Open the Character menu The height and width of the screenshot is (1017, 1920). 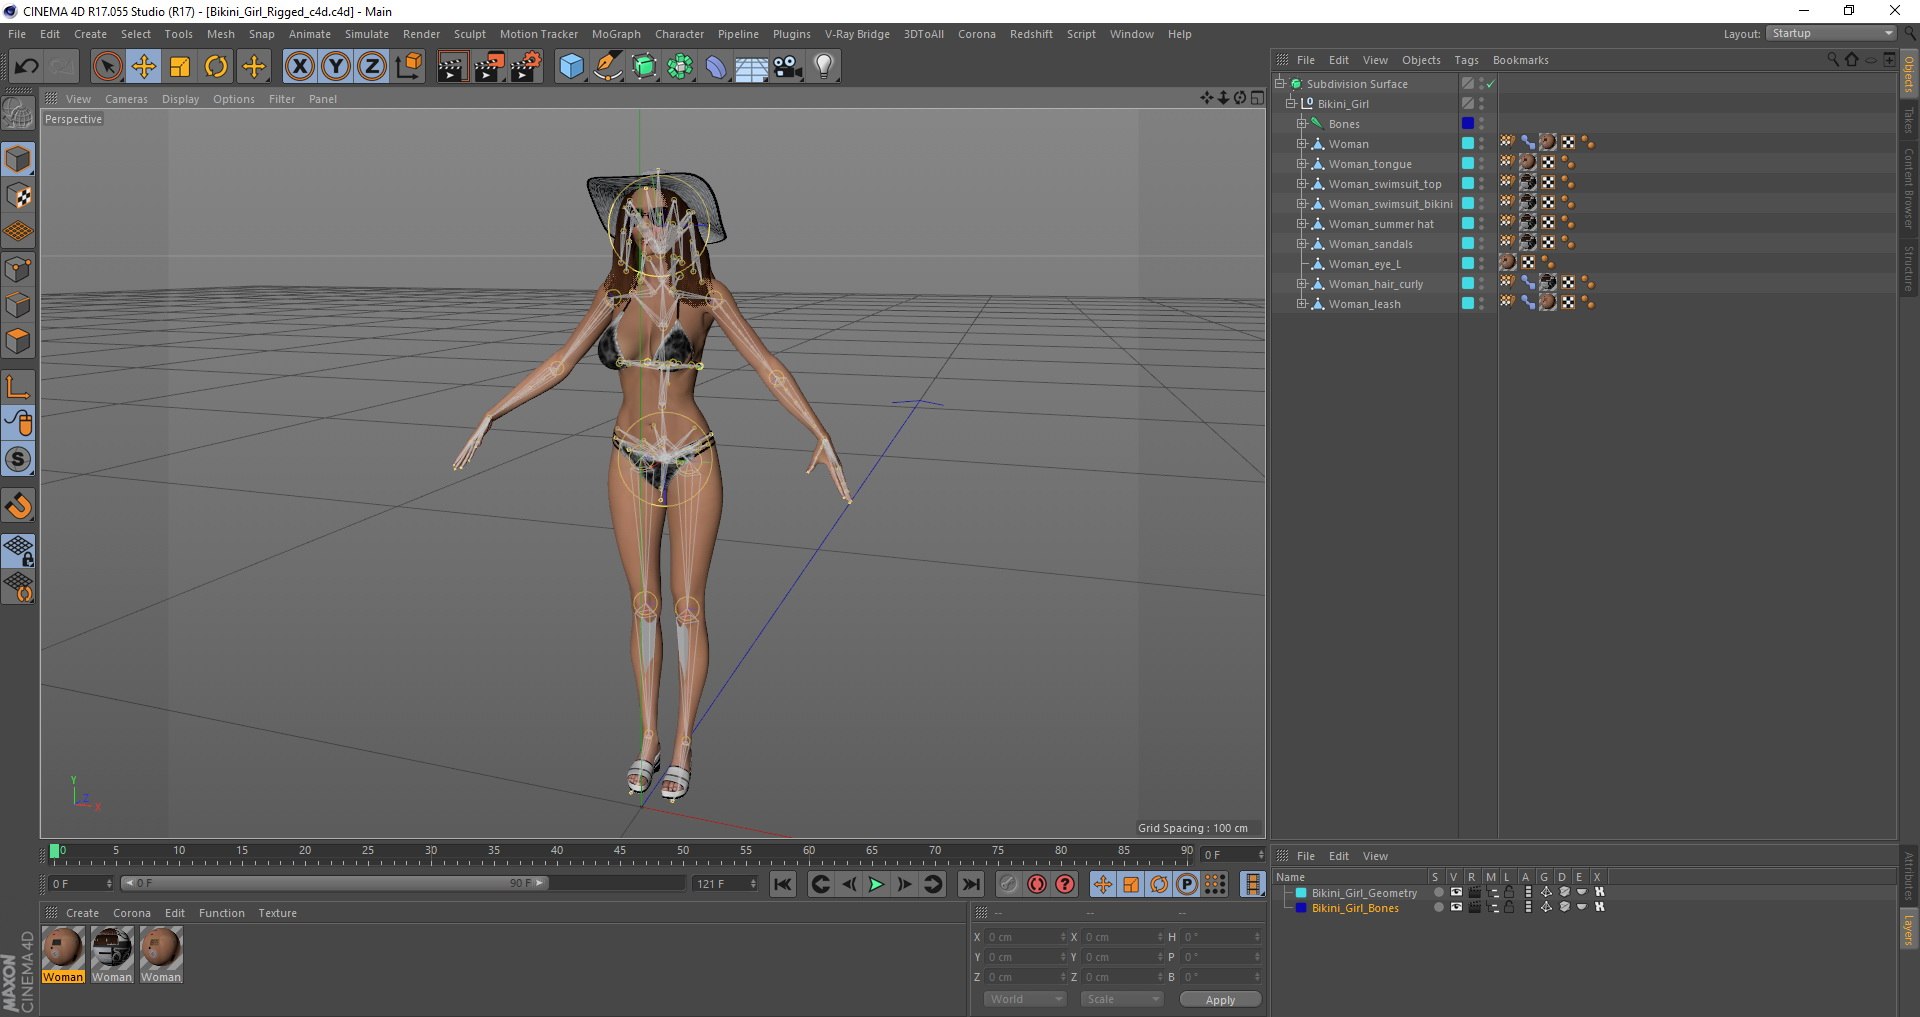coord(679,34)
